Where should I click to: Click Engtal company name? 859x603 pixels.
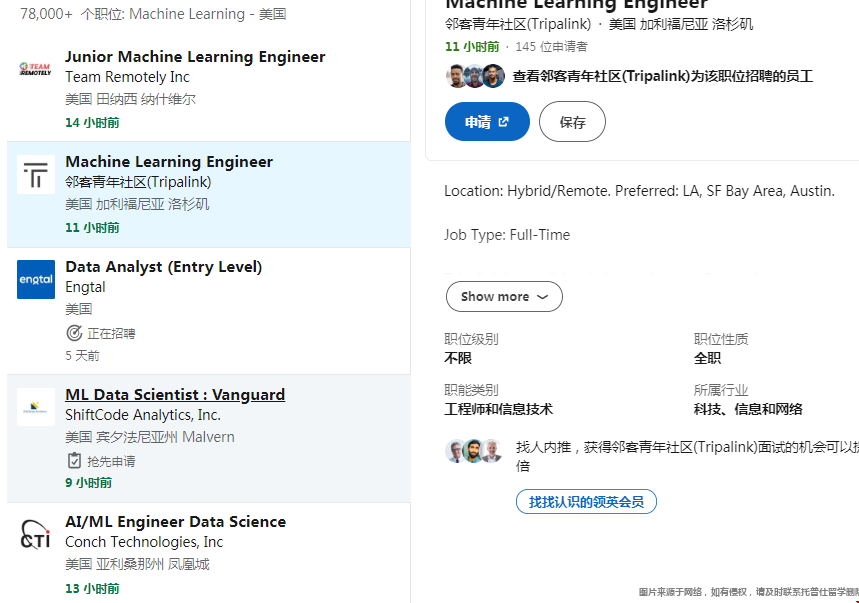(x=85, y=287)
